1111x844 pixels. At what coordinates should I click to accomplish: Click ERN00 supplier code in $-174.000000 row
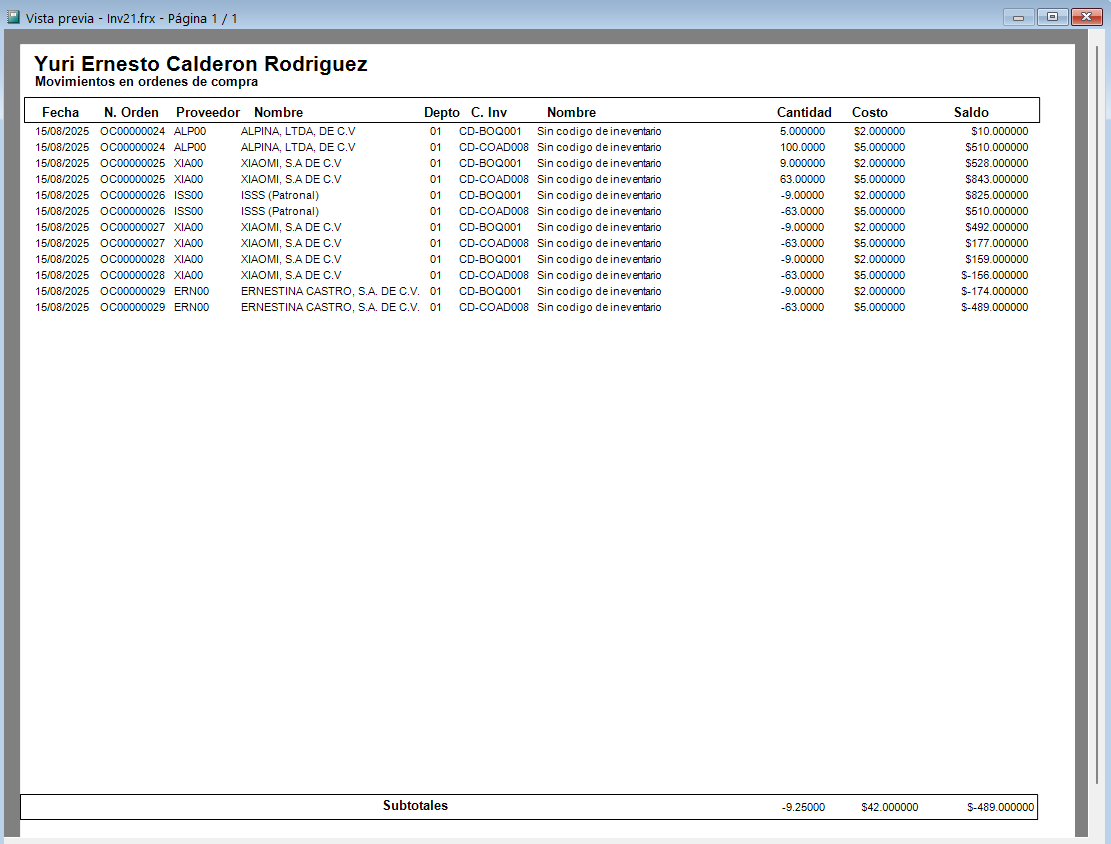click(191, 291)
